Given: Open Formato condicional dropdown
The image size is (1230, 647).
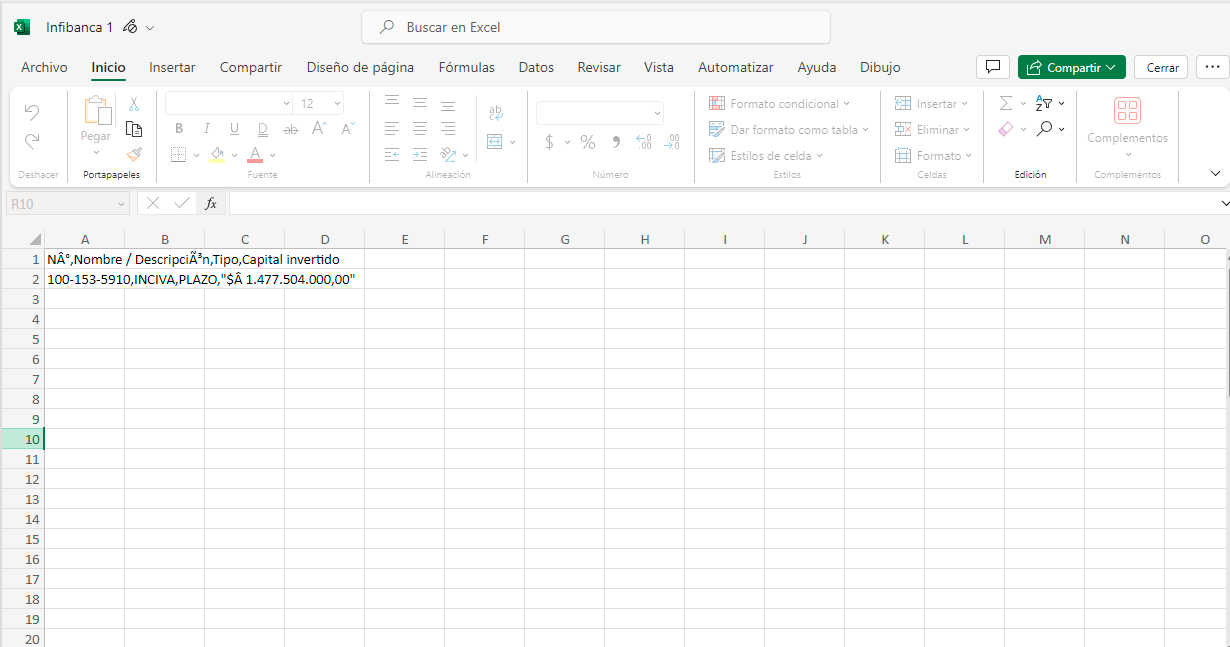Looking at the screenshot, I should [x=780, y=104].
